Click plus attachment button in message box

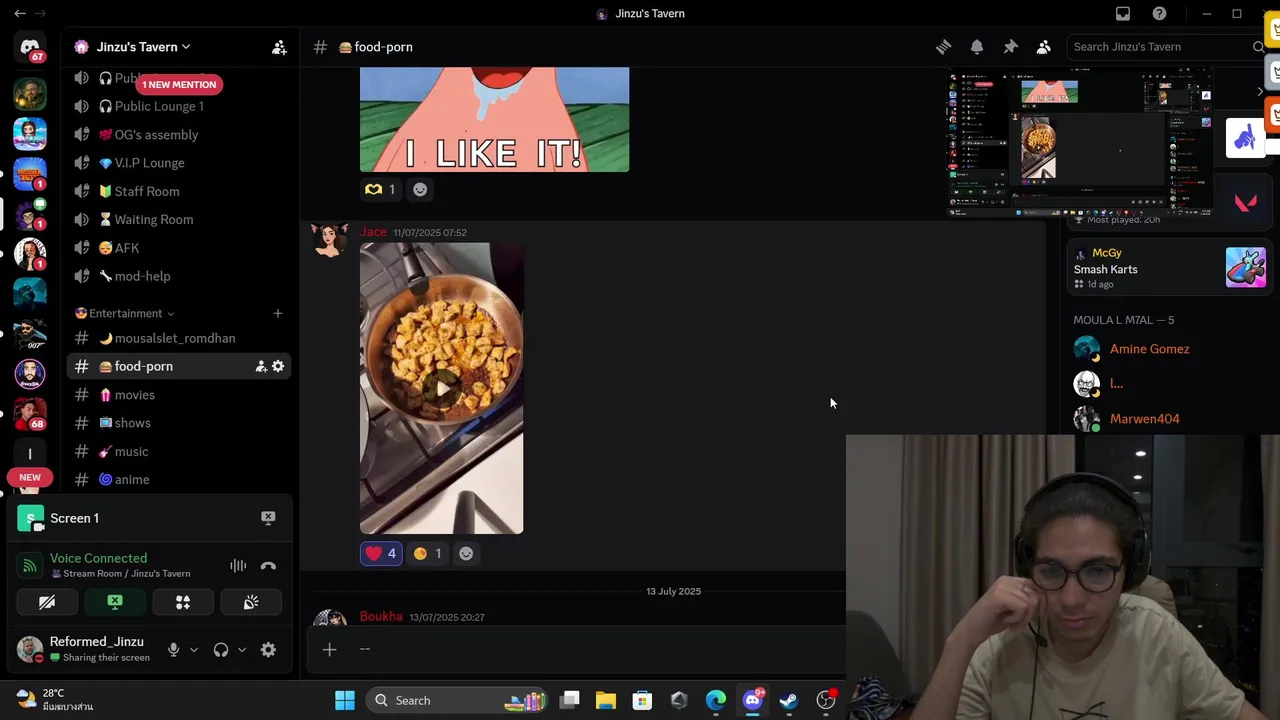[329, 650]
